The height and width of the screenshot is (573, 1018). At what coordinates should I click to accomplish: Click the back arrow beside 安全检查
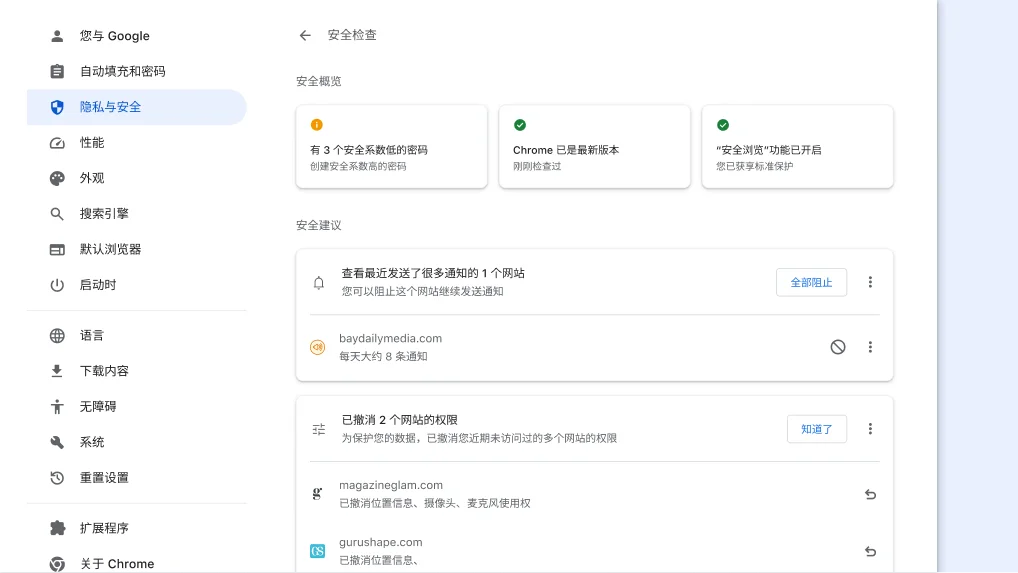click(x=305, y=35)
